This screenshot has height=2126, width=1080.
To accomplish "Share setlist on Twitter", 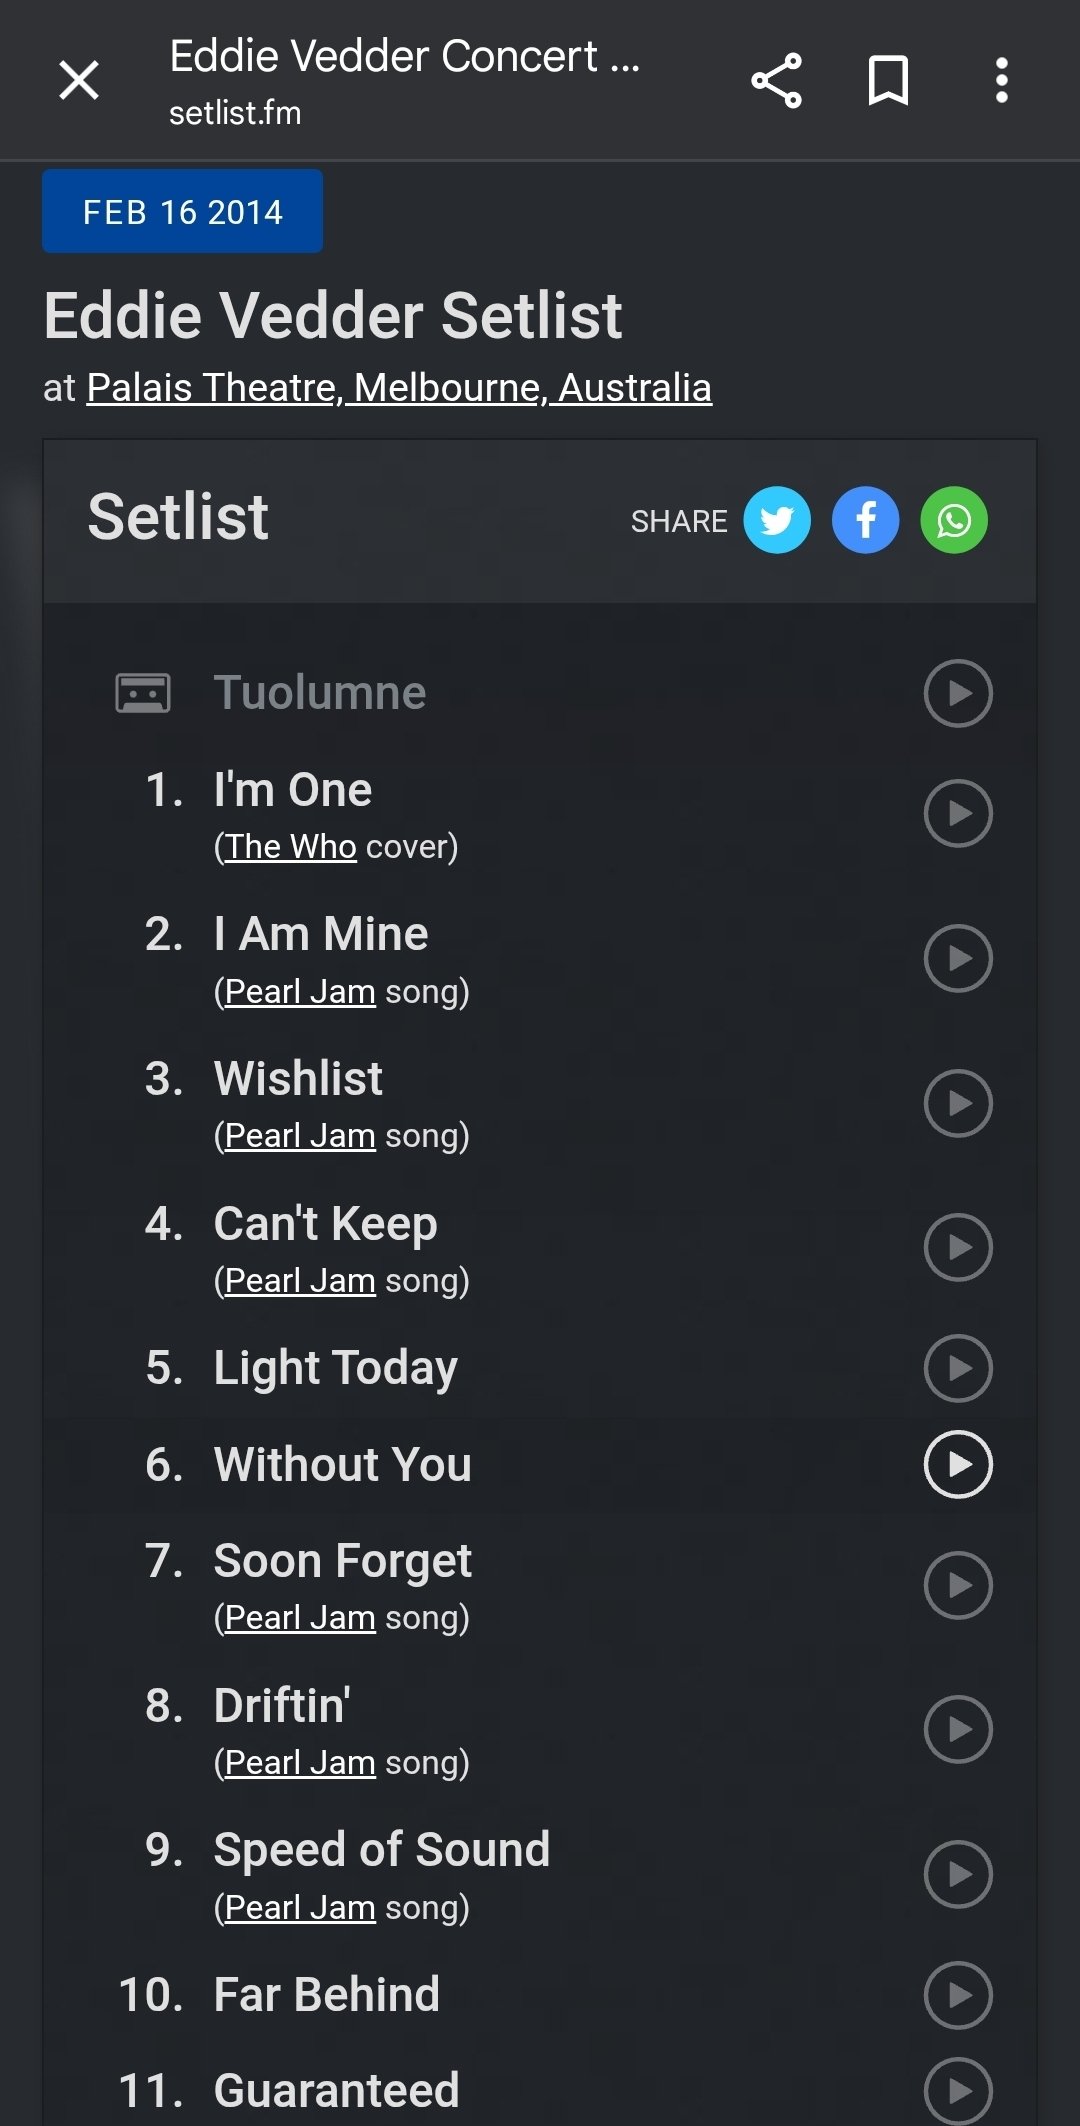I will pyautogui.click(x=777, y=520).
